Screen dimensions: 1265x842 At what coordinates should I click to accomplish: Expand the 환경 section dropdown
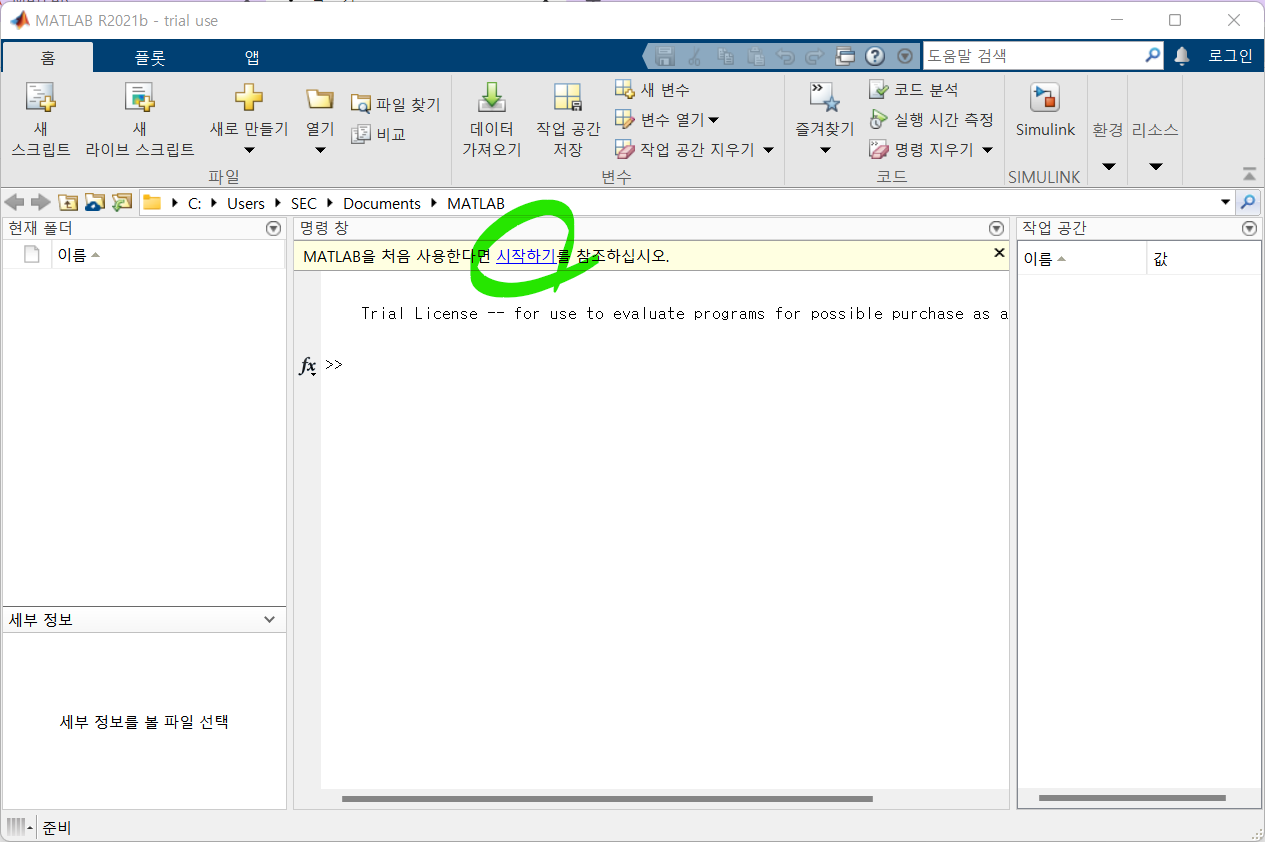(1108, 167)
